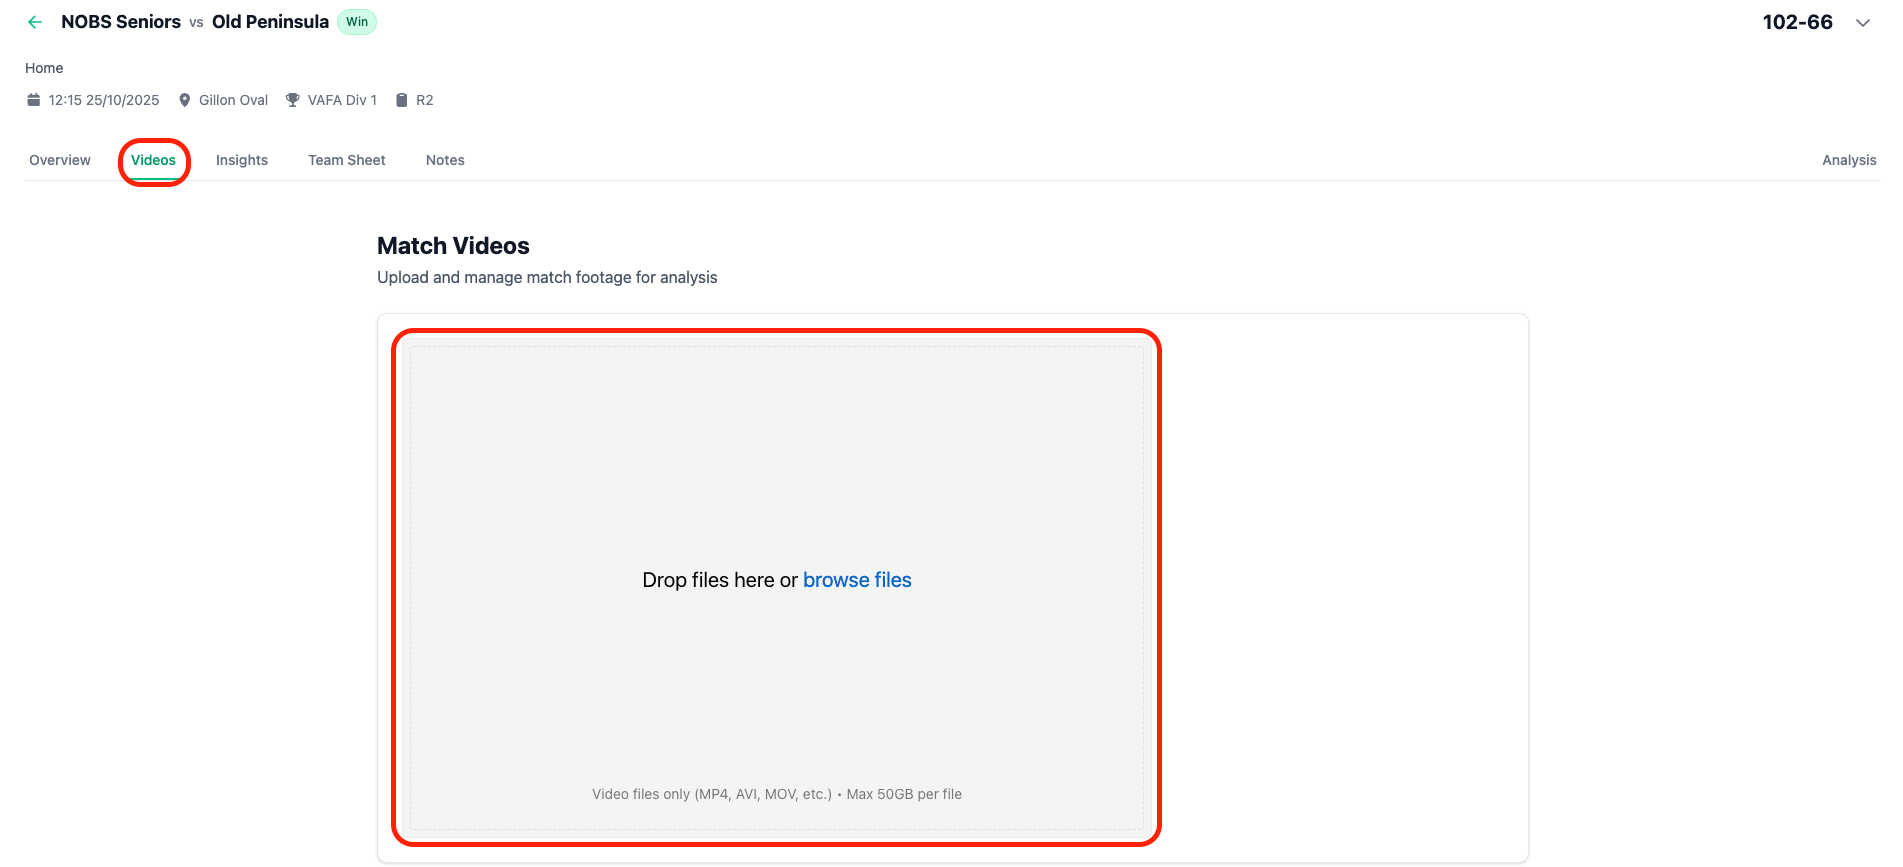Open the Notes tab

click(445, 160)
